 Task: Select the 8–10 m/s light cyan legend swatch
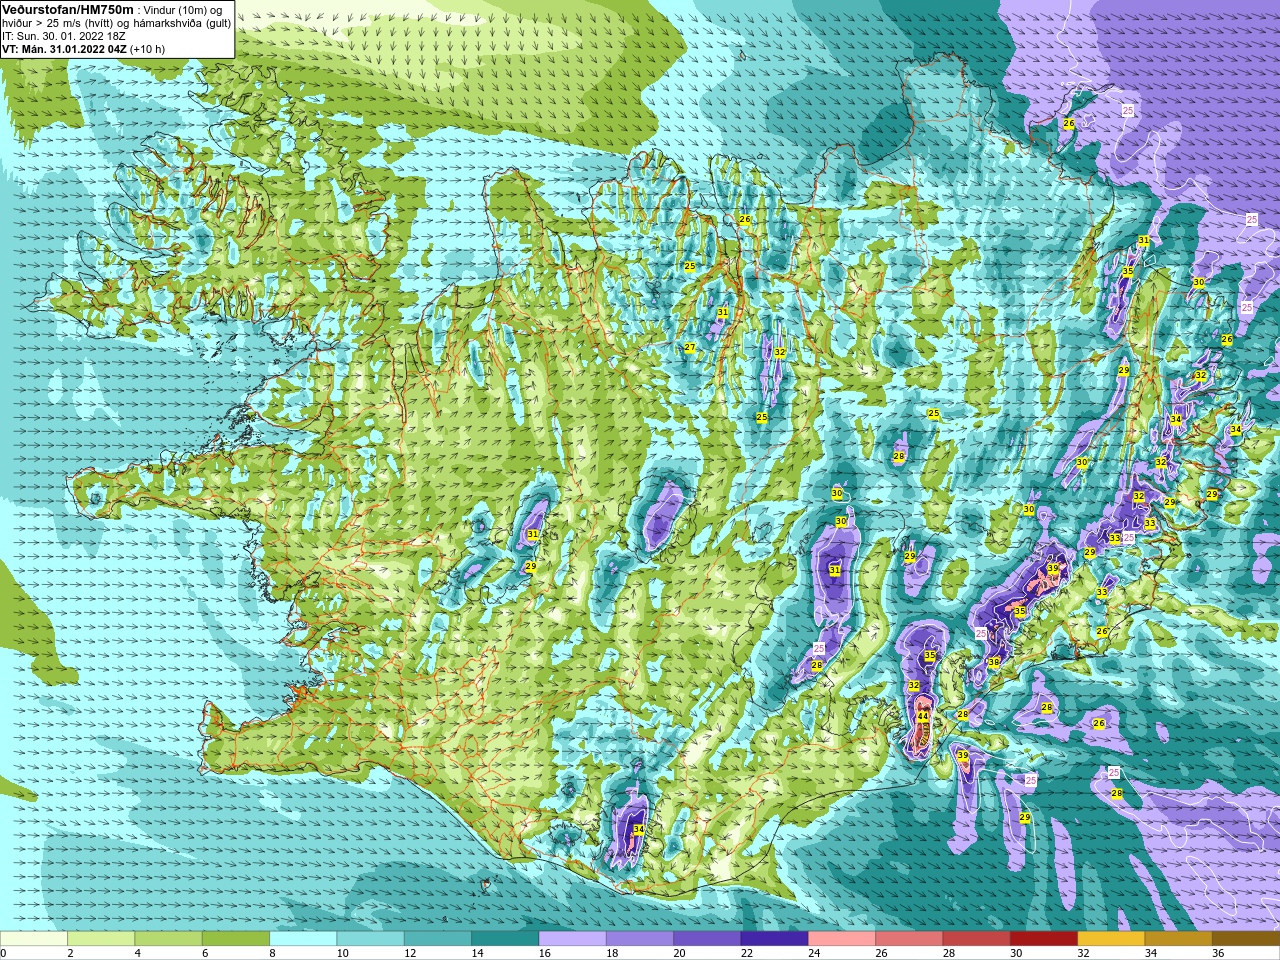303,939
